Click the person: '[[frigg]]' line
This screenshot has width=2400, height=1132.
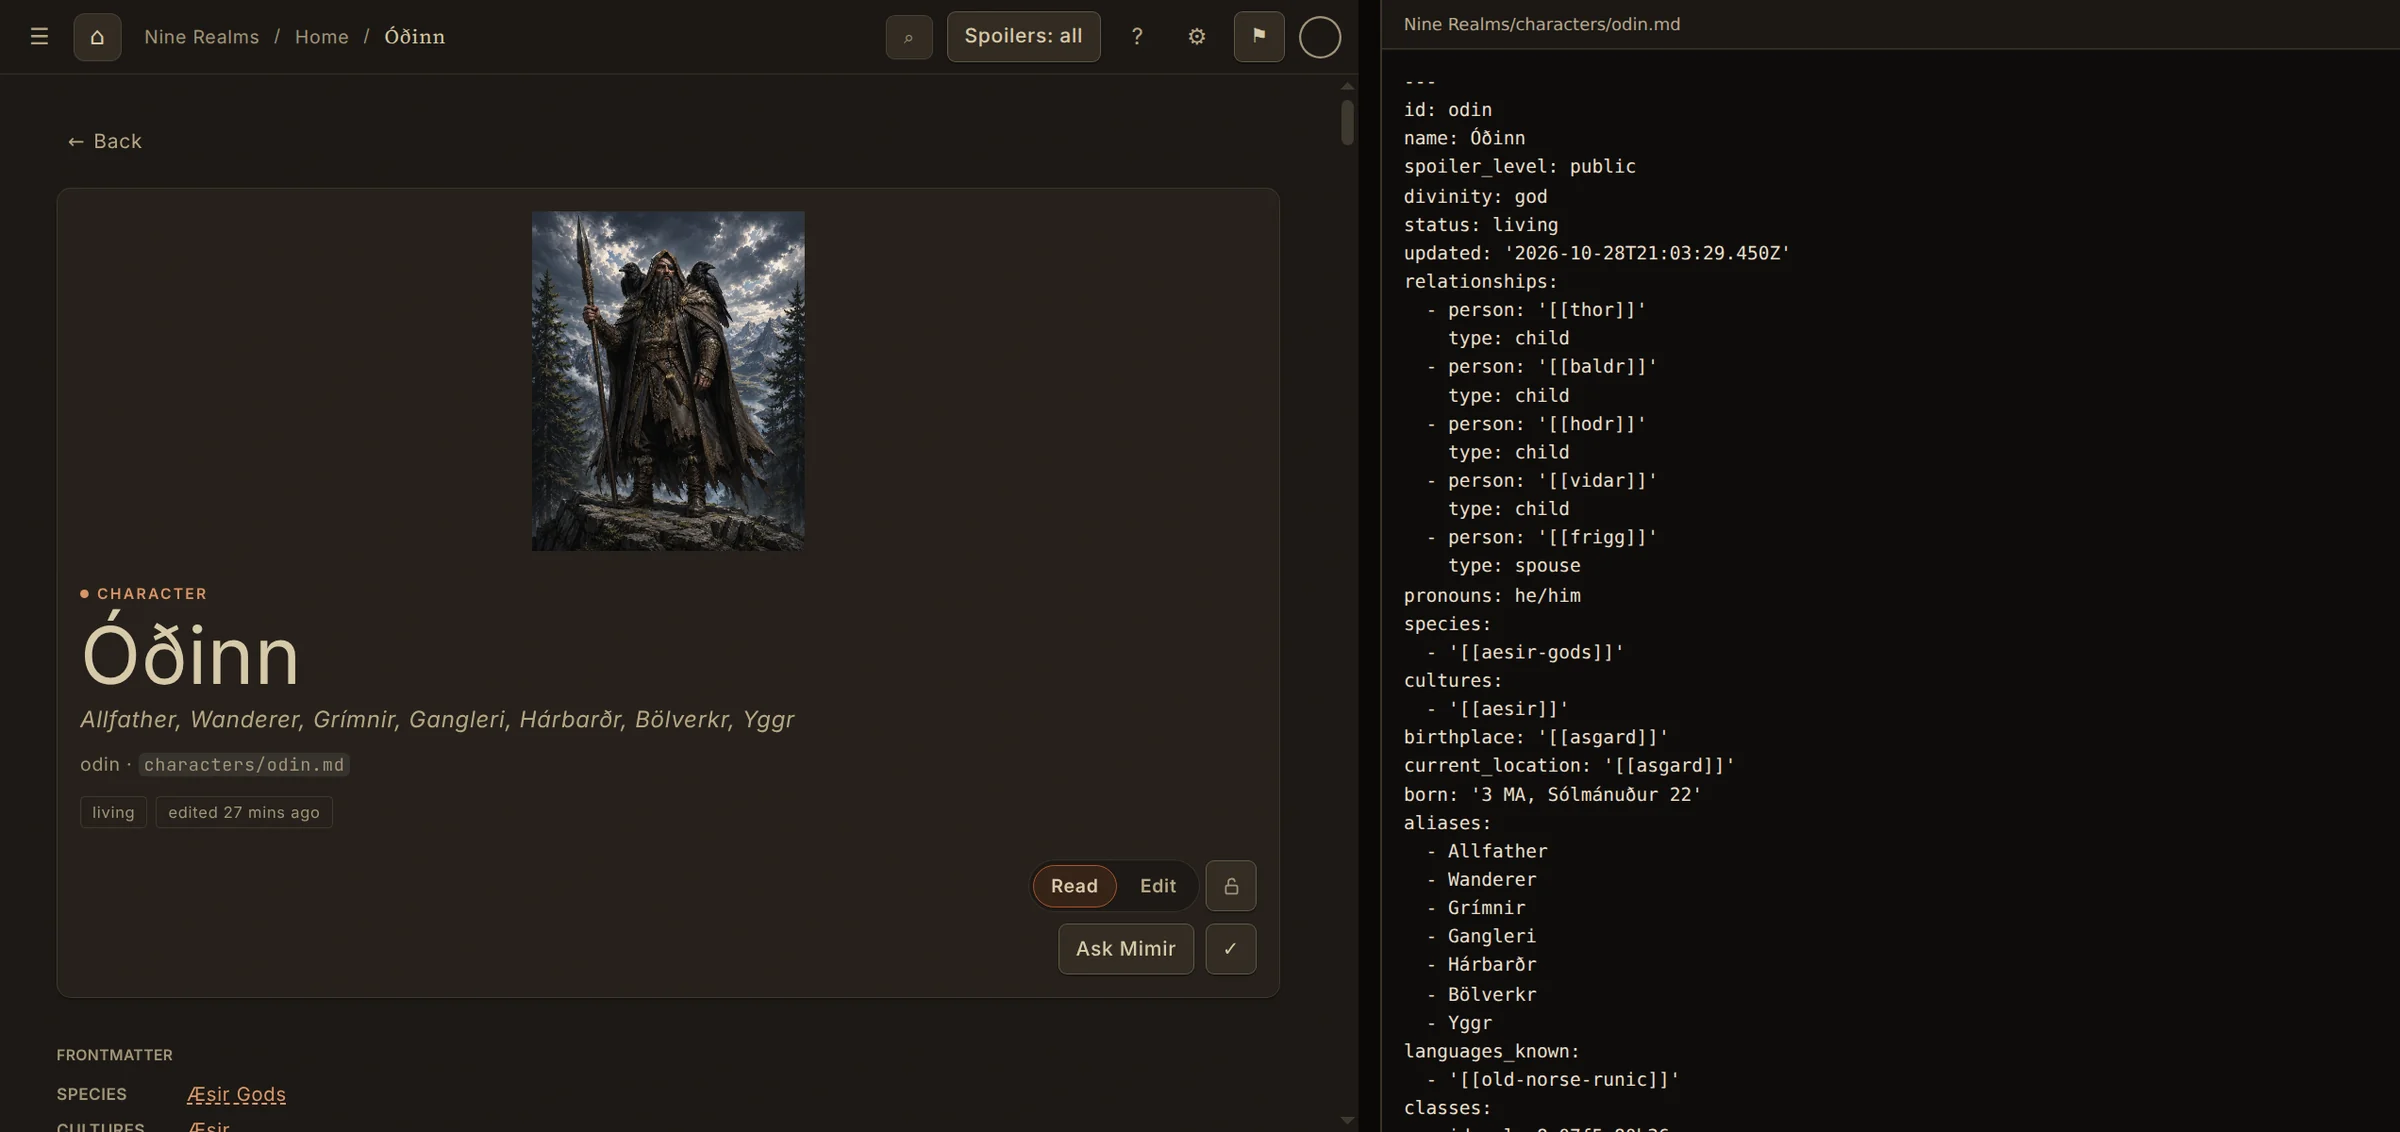1541,537
